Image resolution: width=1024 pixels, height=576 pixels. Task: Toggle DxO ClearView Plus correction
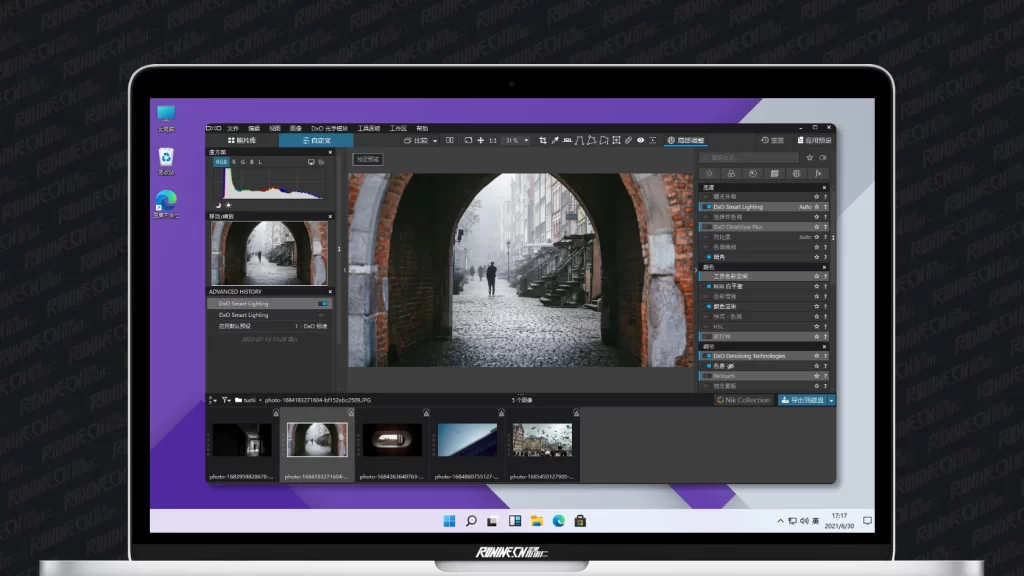click(x=707, y=227)
